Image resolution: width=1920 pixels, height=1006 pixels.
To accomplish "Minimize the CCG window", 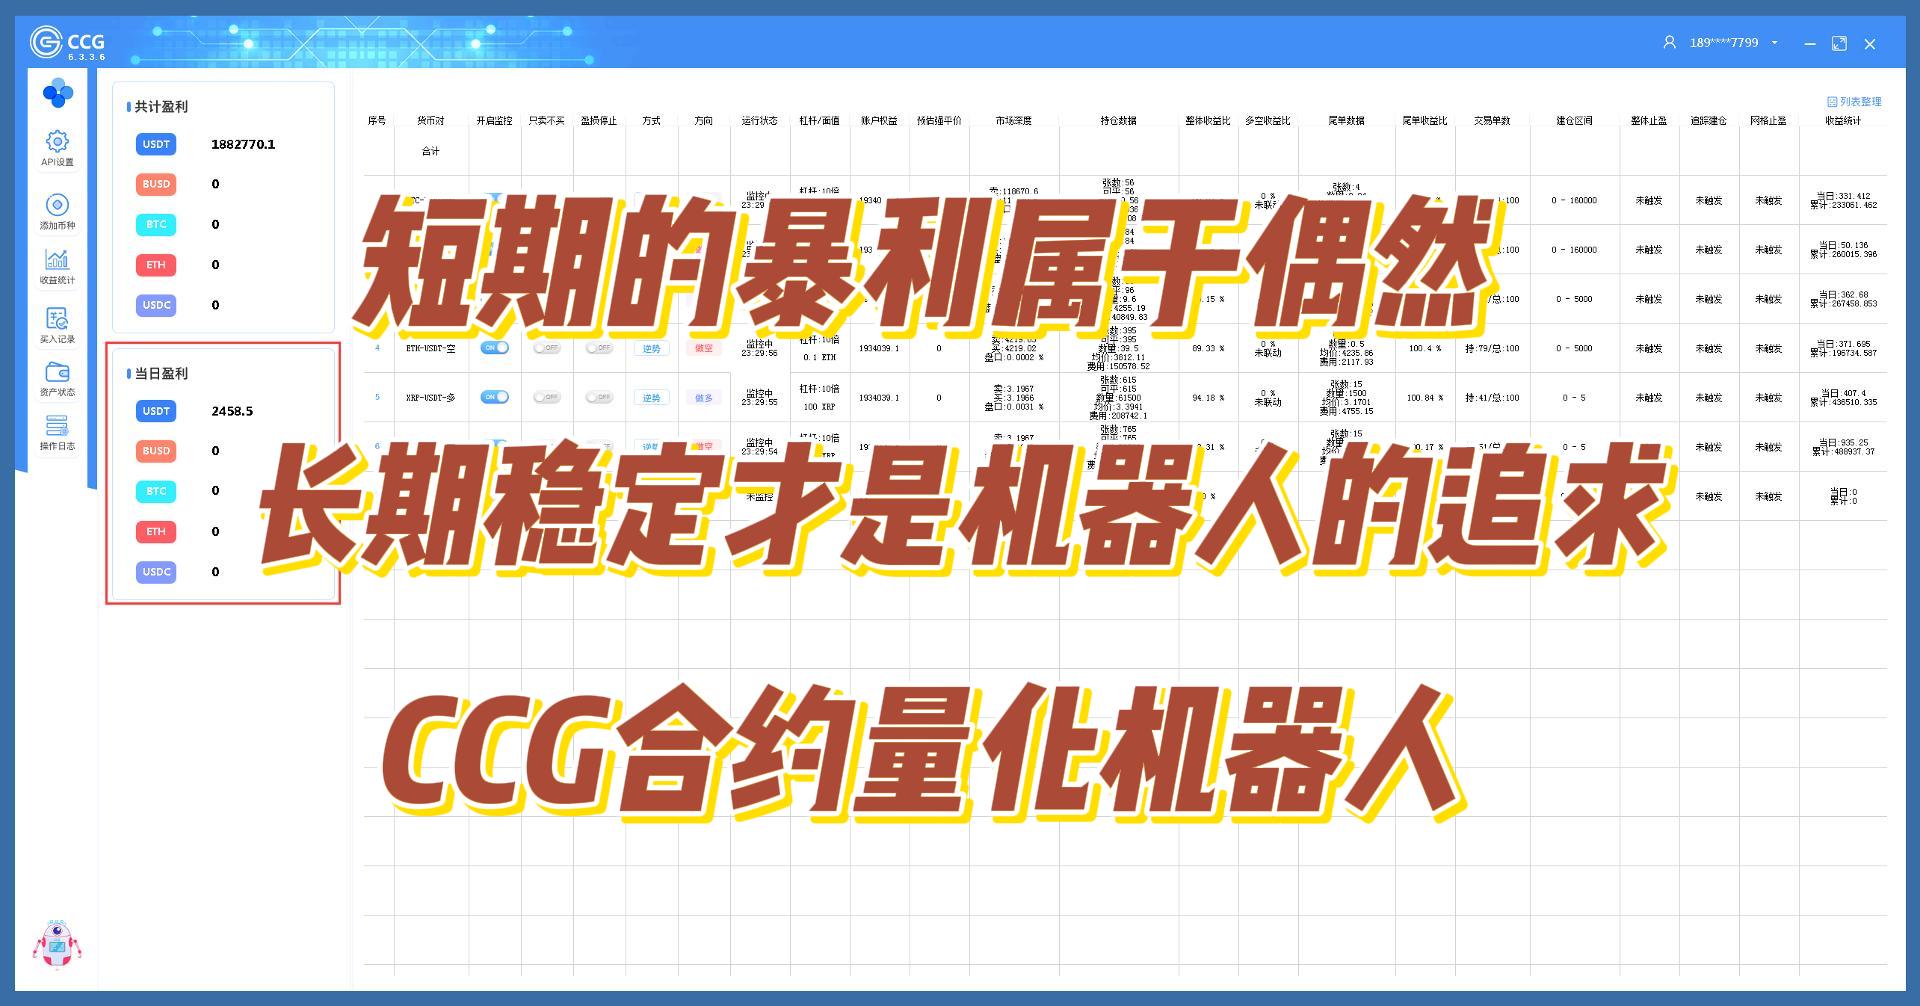I will point(1810,44).
